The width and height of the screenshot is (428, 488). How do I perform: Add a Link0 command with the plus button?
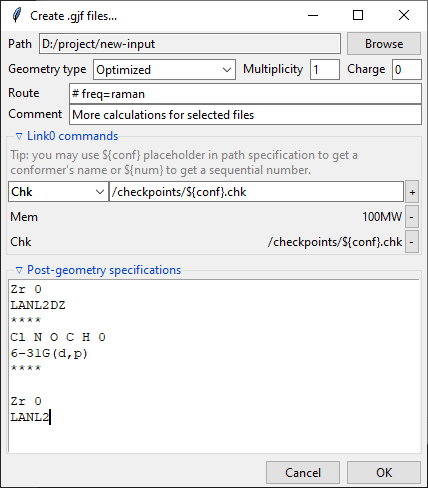tap(412, 192)
